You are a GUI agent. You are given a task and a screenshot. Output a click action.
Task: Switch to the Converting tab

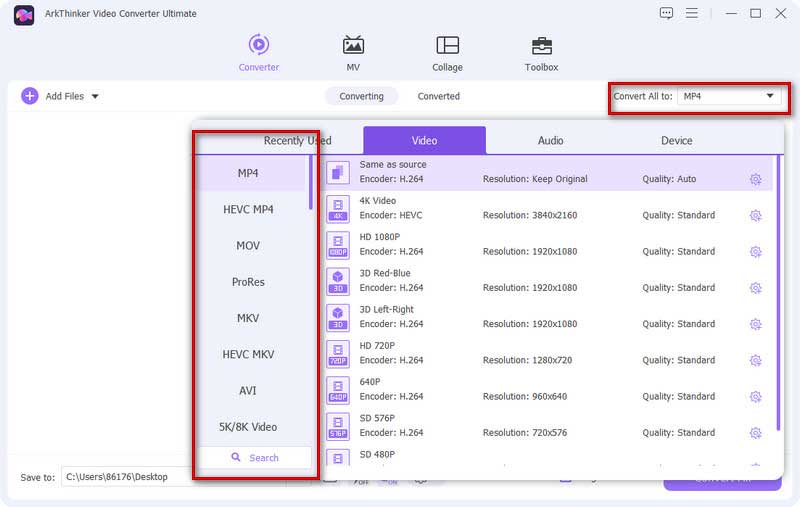(x=361, y=96)
